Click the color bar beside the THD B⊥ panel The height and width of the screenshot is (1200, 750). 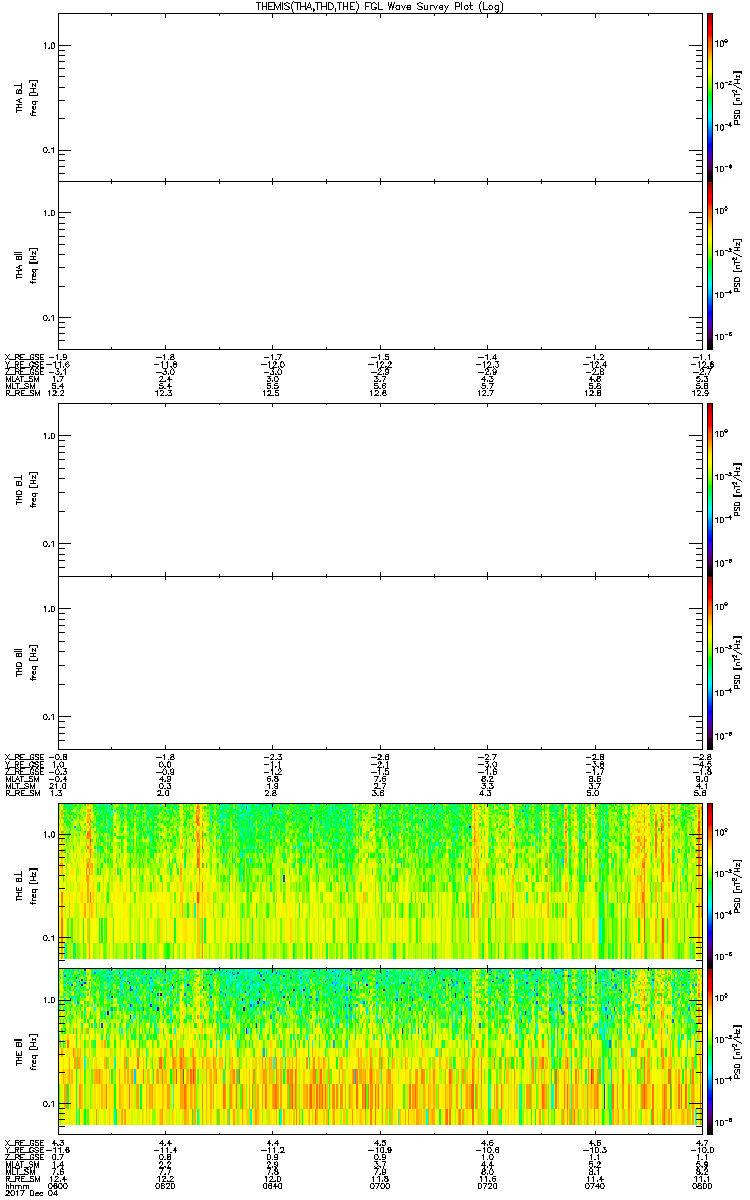click(710, 490)
